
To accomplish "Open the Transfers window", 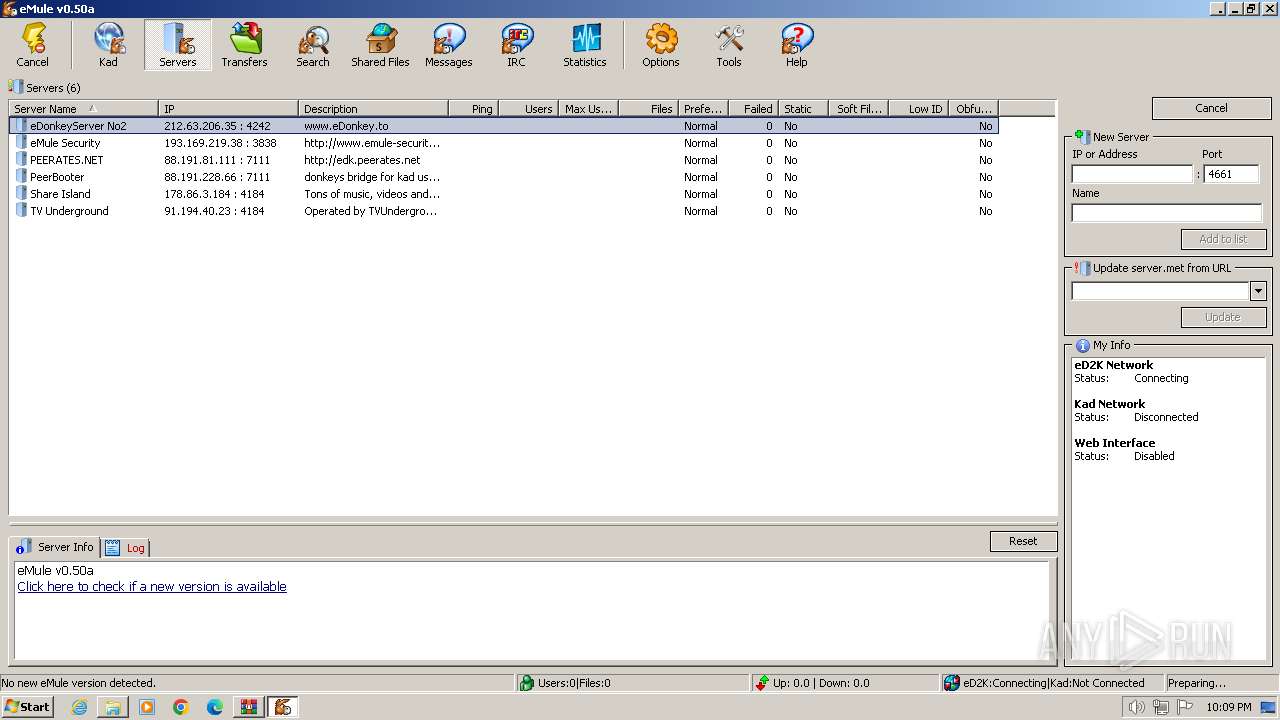I will point(245,45).
